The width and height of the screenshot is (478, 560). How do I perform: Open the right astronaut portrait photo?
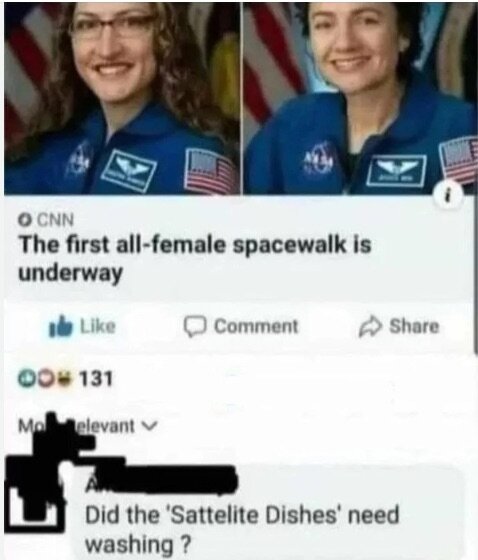360,98
